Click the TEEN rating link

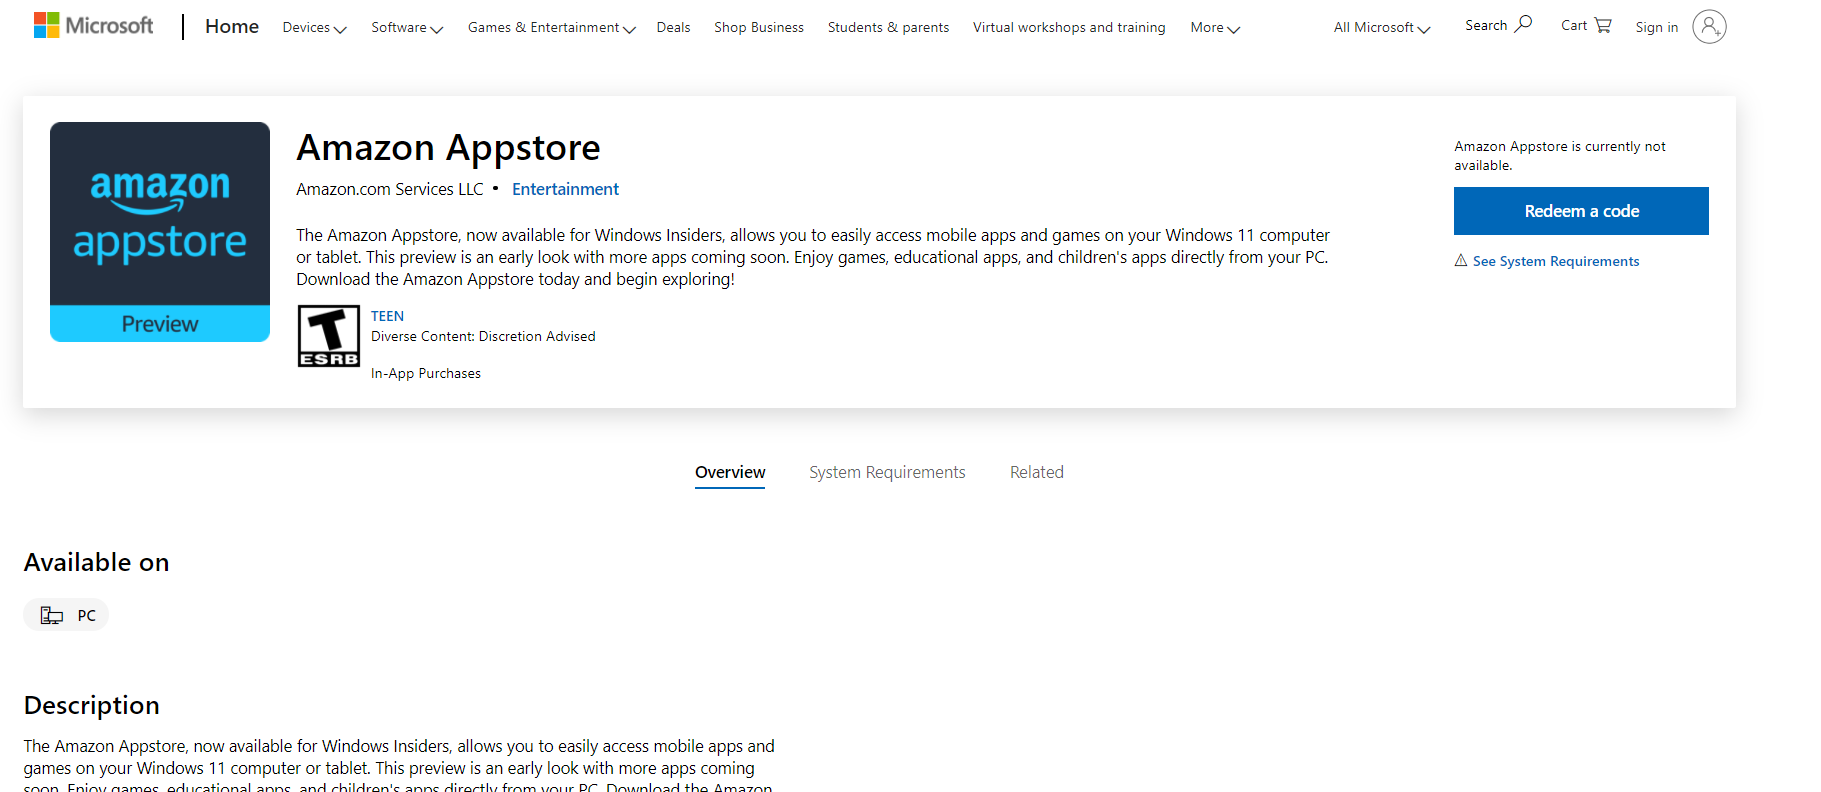(x=387, y=316)
